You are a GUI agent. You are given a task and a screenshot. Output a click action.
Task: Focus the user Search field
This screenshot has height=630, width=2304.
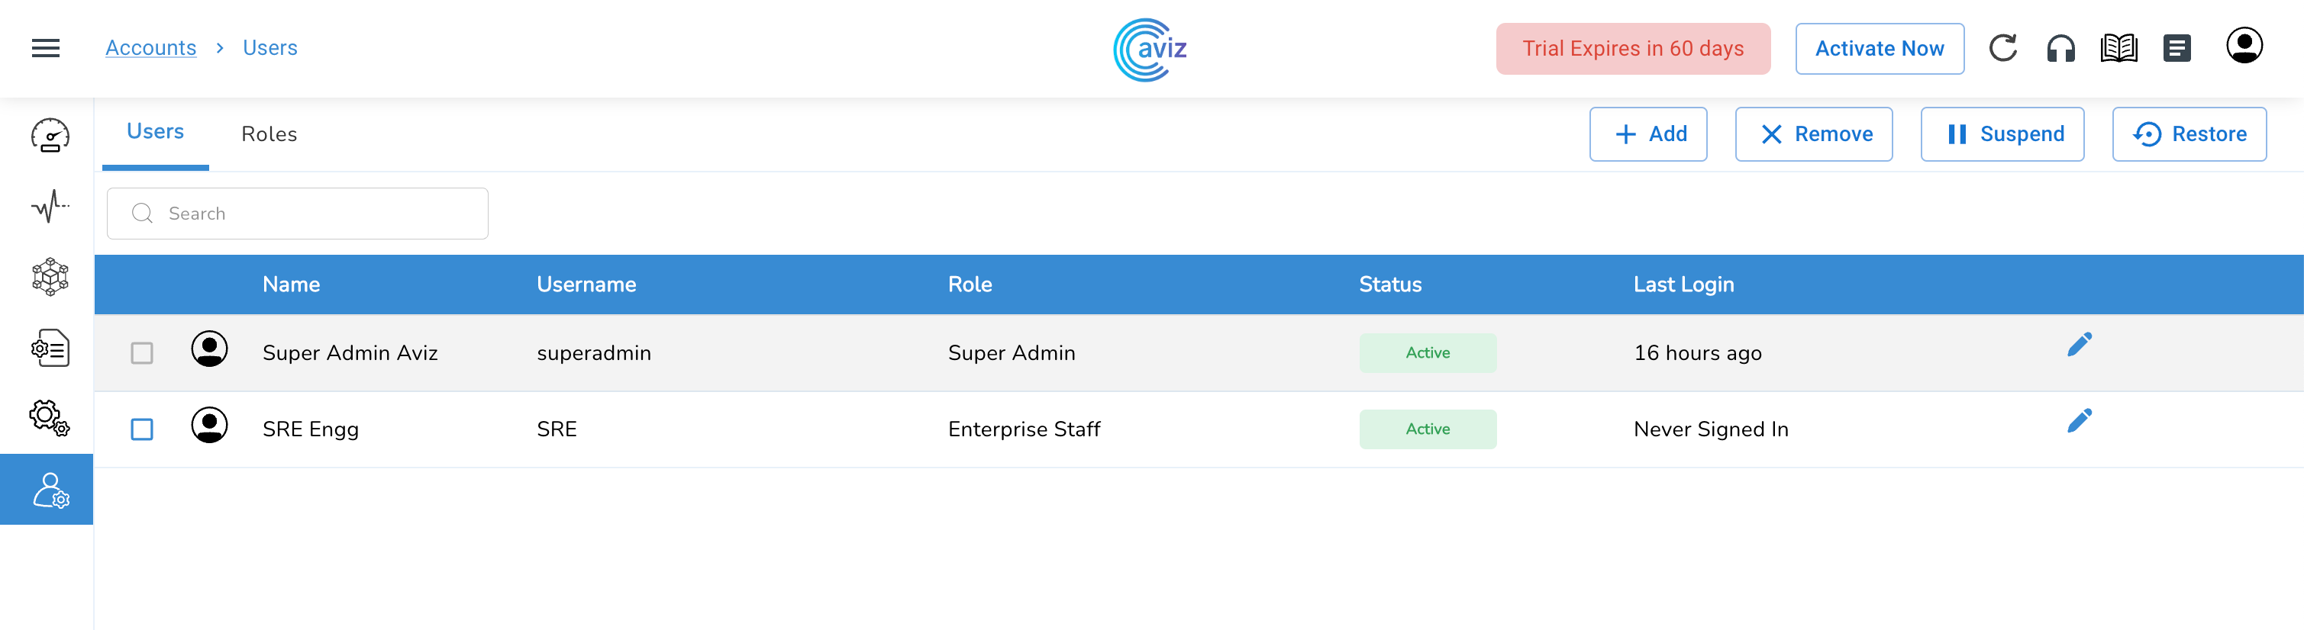pos(310,213)
